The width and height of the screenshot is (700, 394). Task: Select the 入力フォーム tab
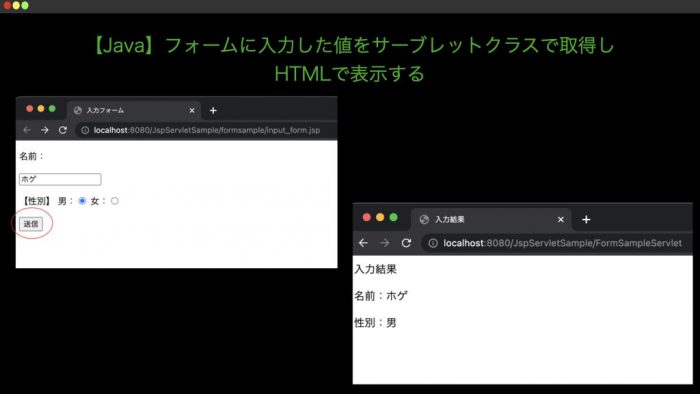[x=134, y=110]
